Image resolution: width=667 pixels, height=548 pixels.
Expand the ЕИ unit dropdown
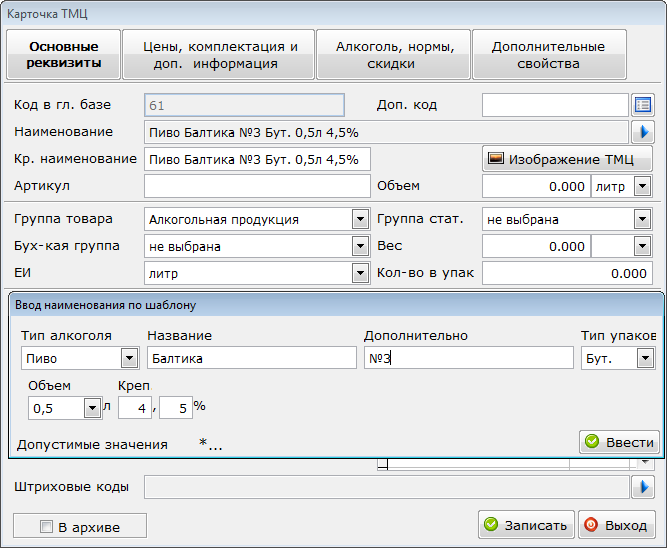click(360, 273)
